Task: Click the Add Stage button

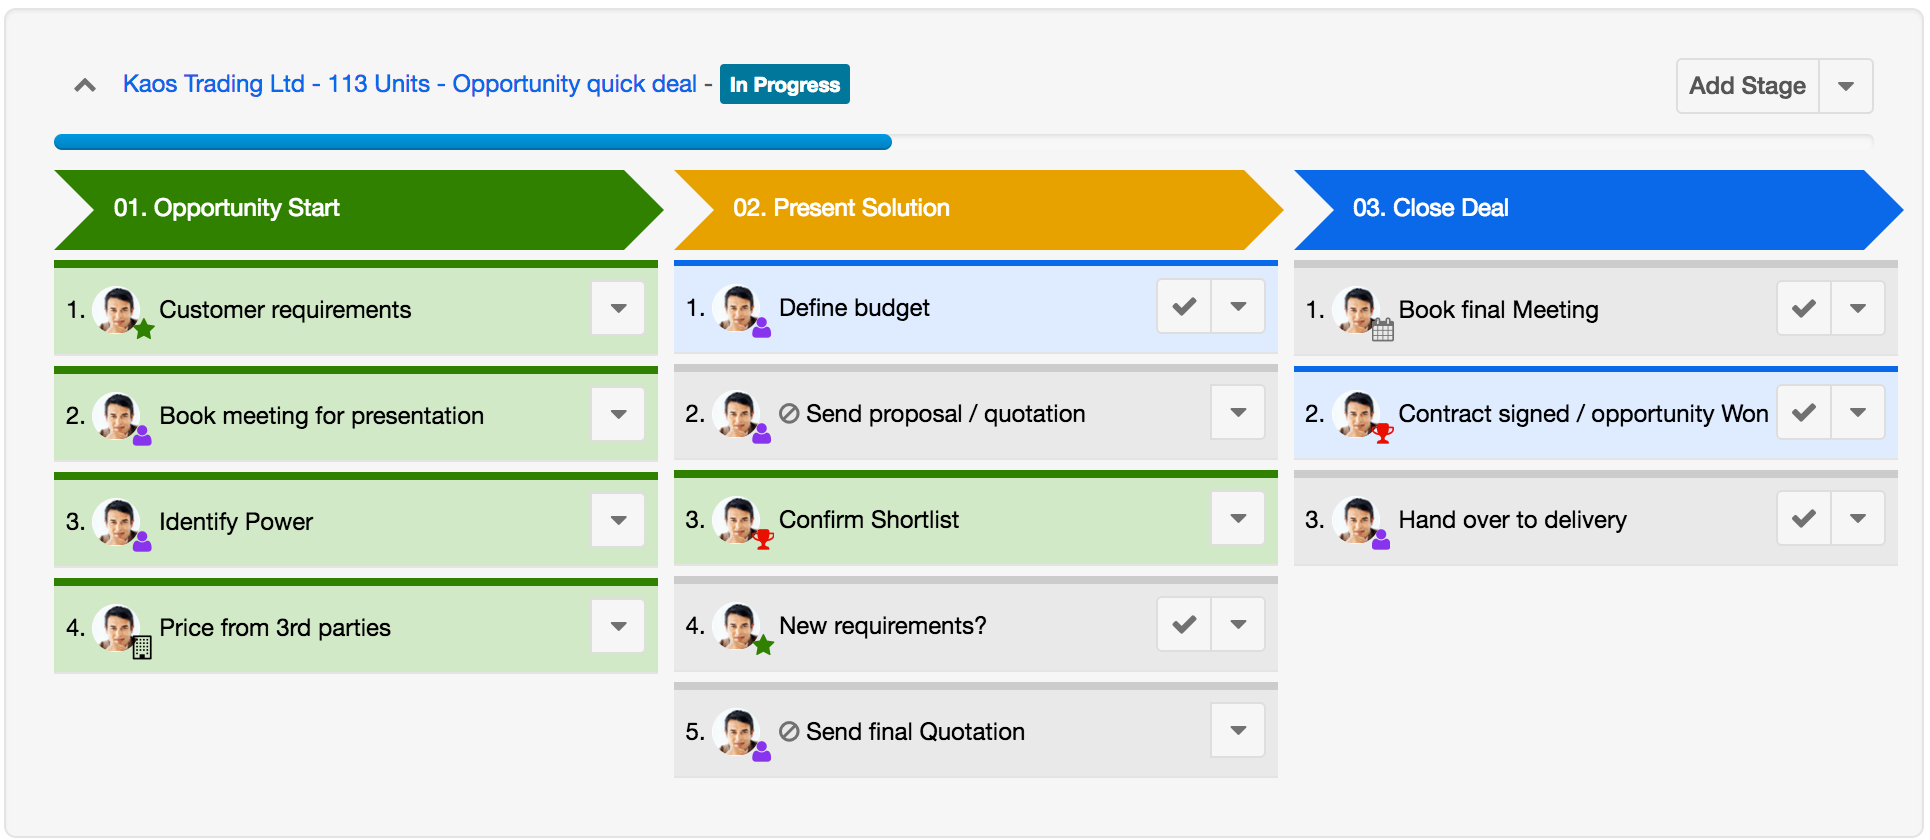Action: point(1747,86)
